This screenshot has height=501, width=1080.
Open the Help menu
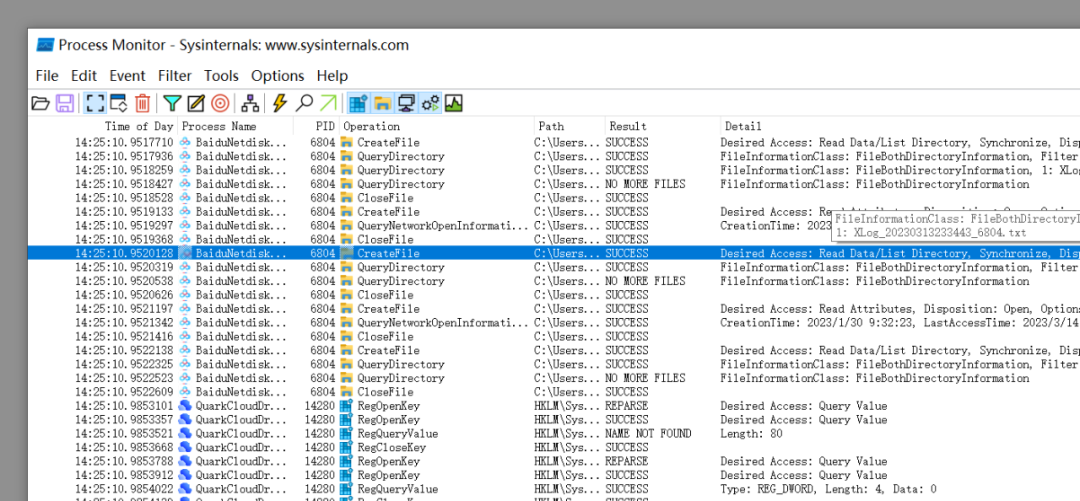(332, 76)
